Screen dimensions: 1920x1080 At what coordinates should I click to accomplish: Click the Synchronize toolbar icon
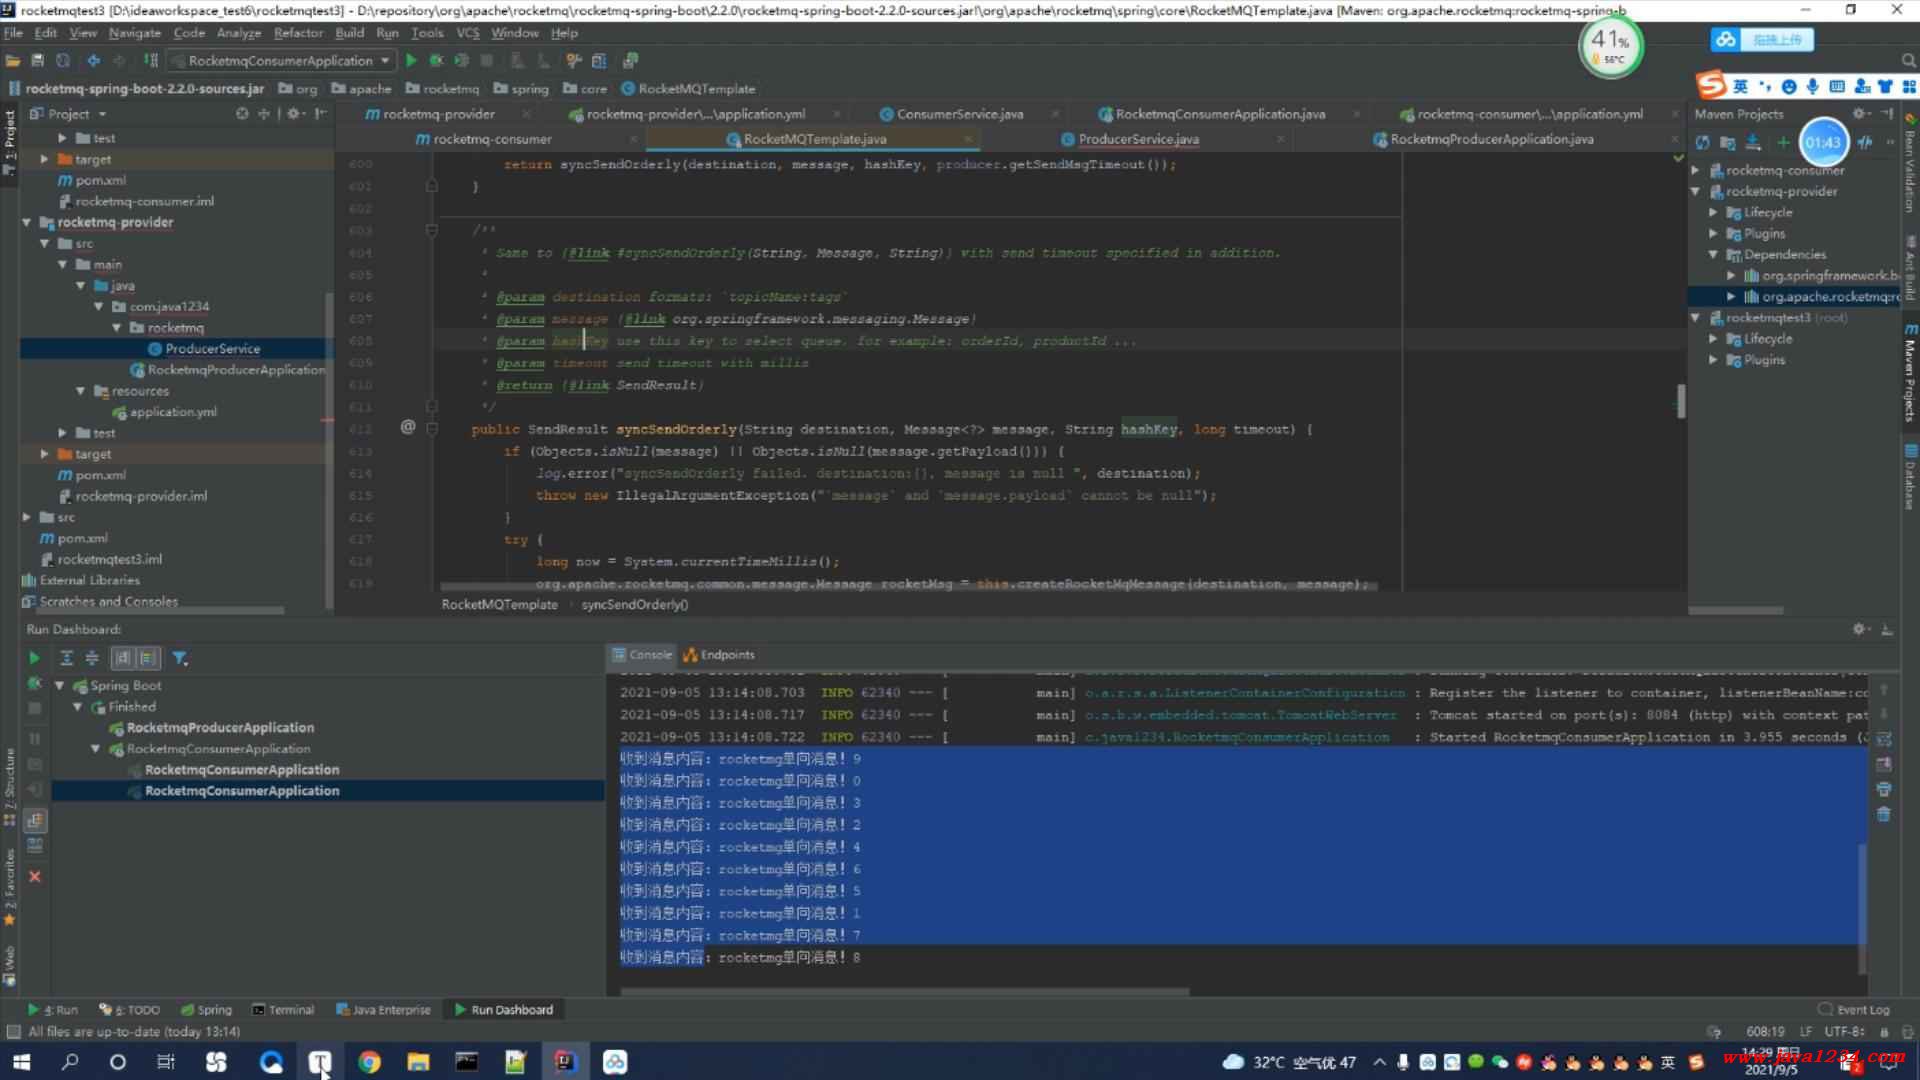tap(63, 61)
